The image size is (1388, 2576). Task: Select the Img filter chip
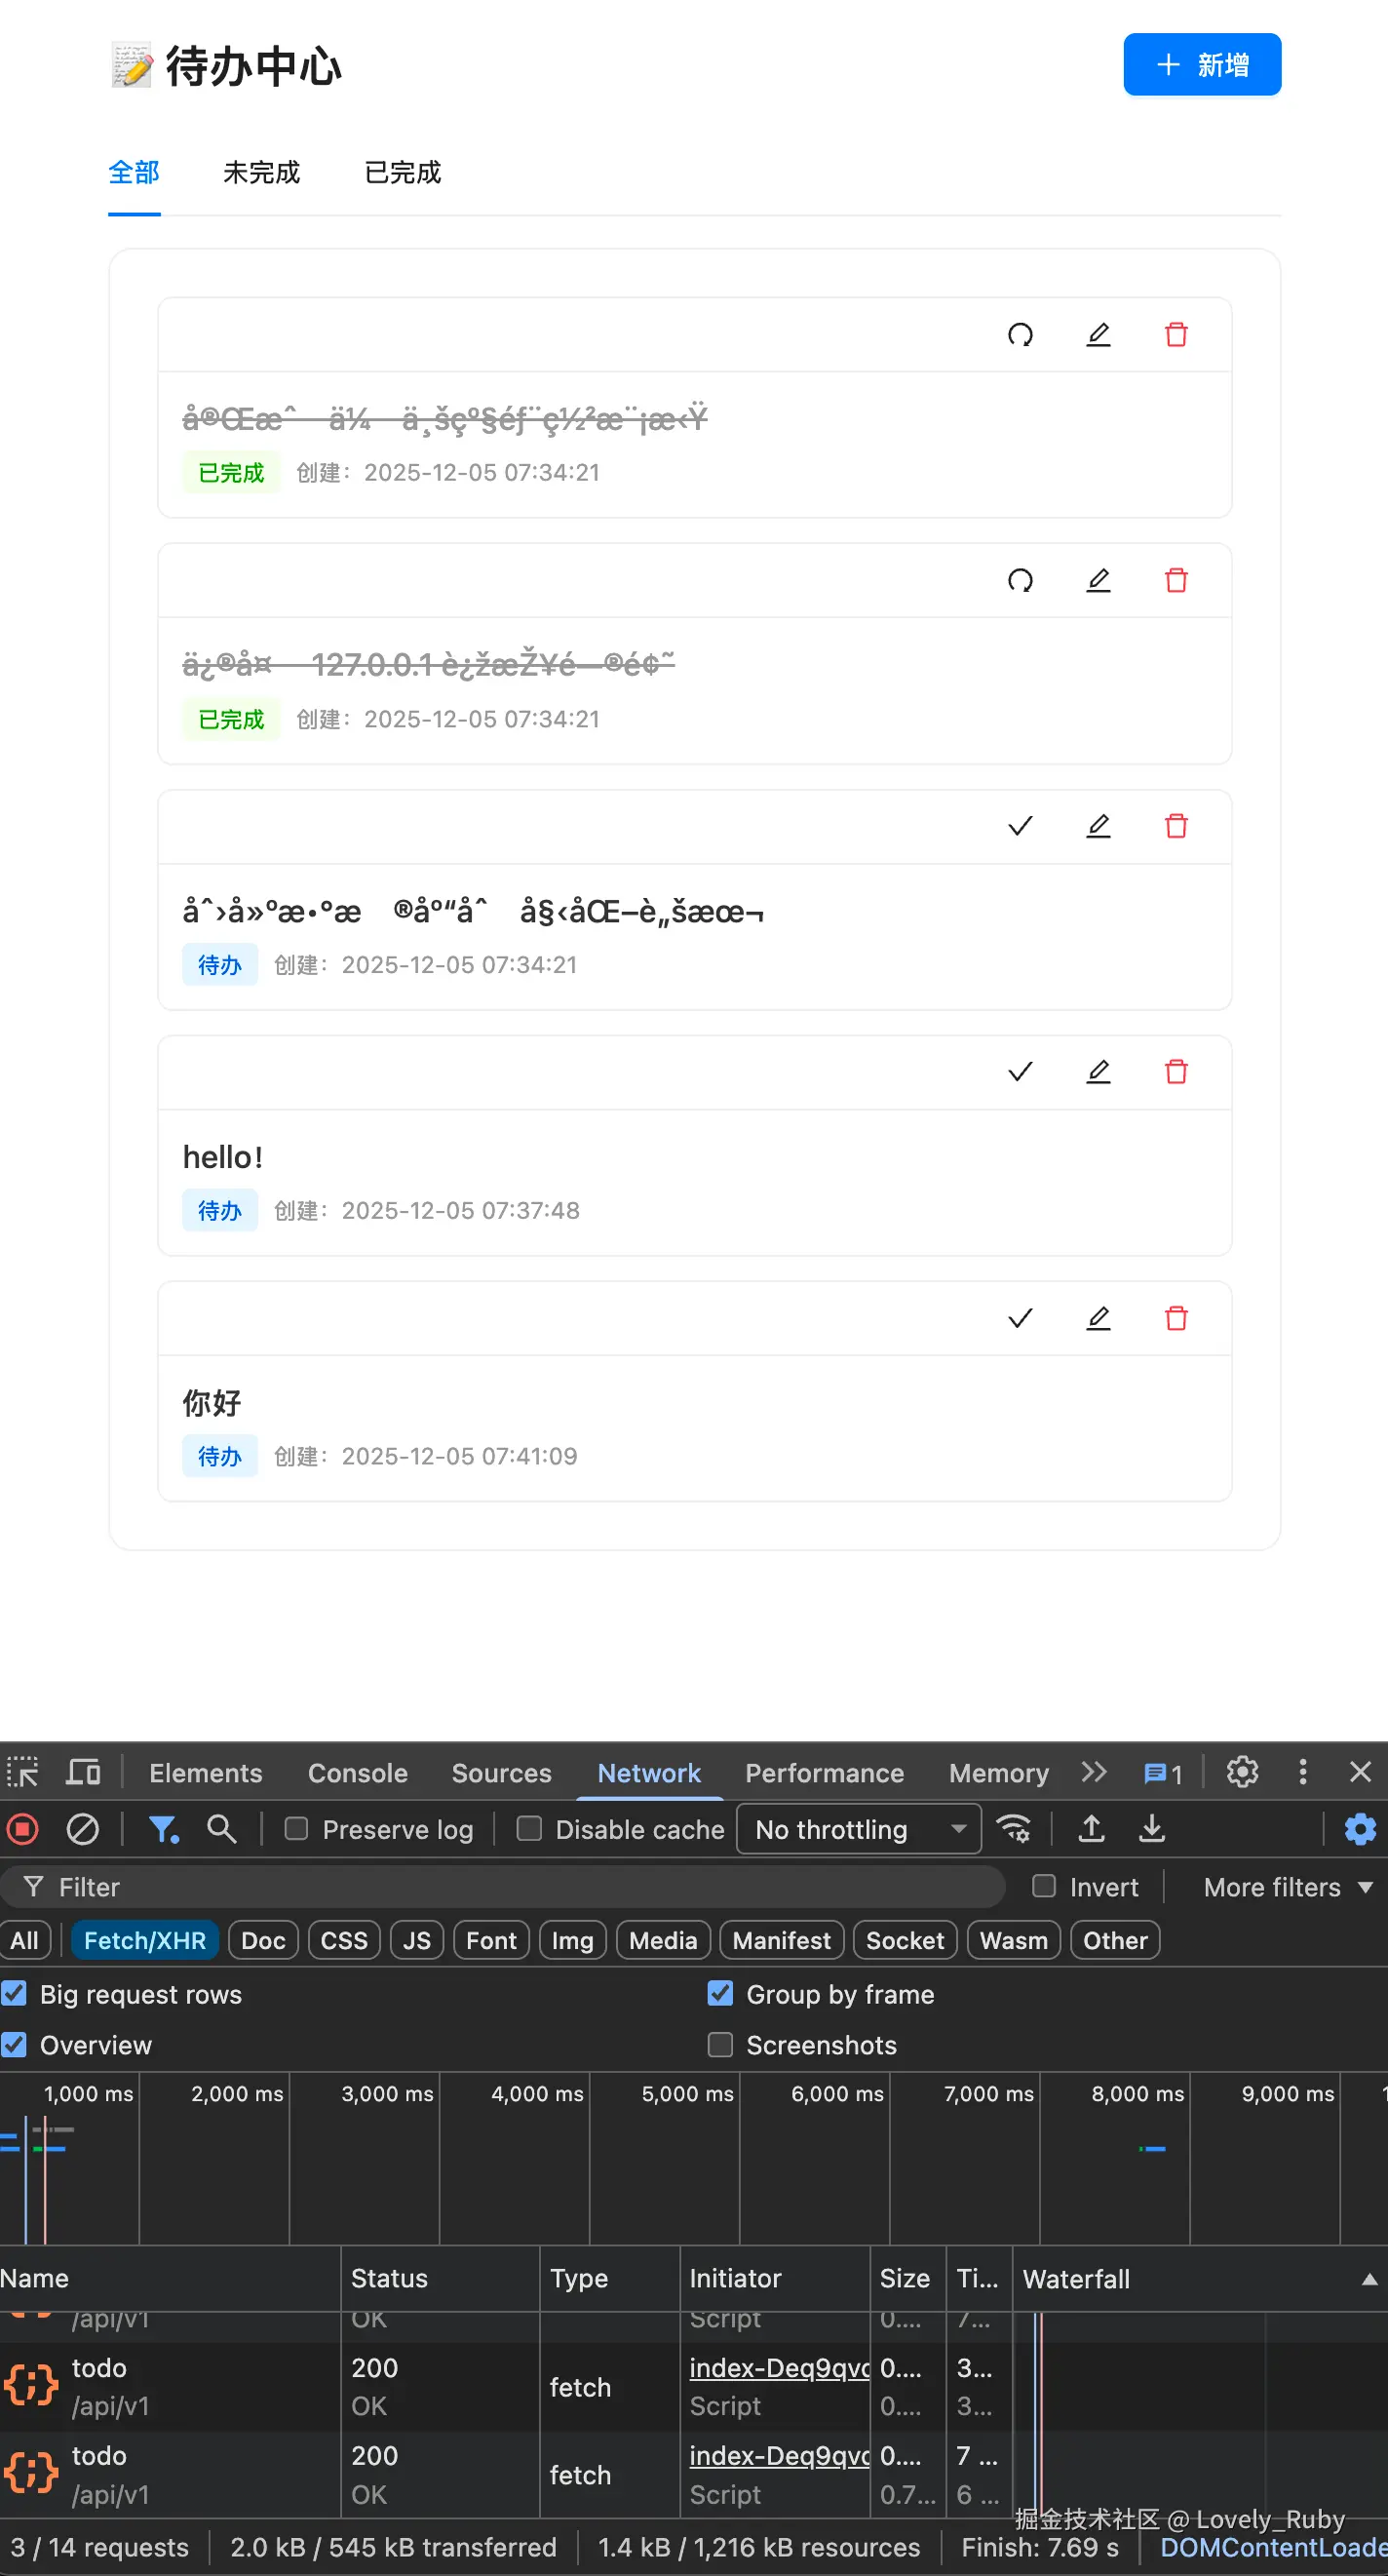572,1941
